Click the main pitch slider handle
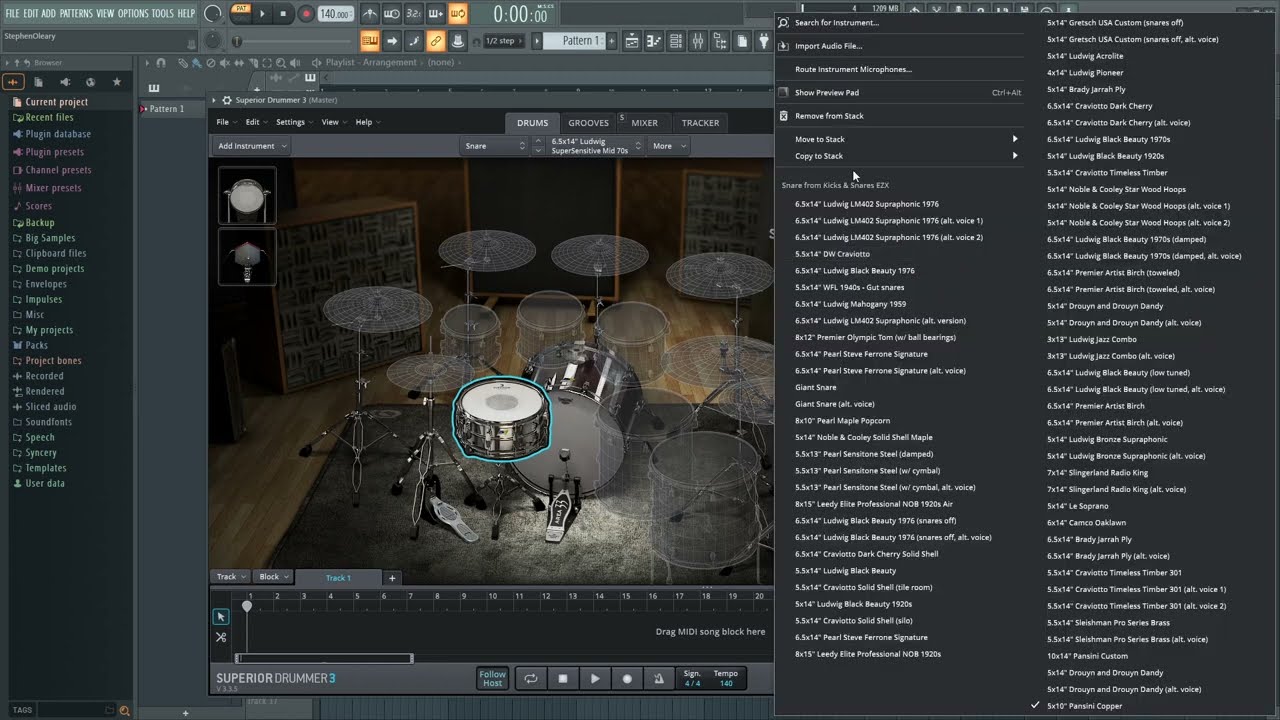The width and height of the screenshot is (1280, 720). [237, 41]
